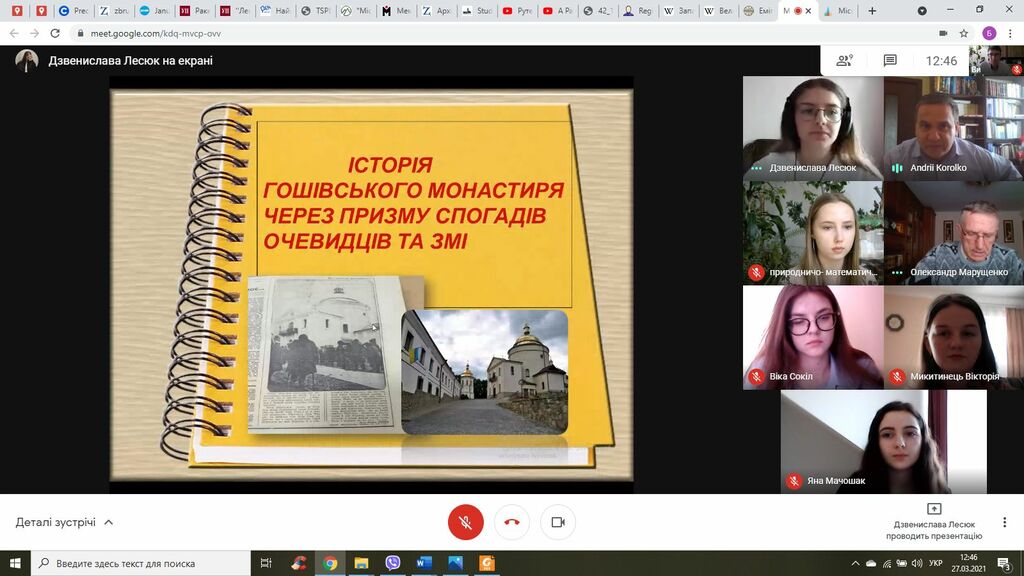Click the УКР keyboard language indicator
This screenshot has width=1024, height=576.
[936, 563]
